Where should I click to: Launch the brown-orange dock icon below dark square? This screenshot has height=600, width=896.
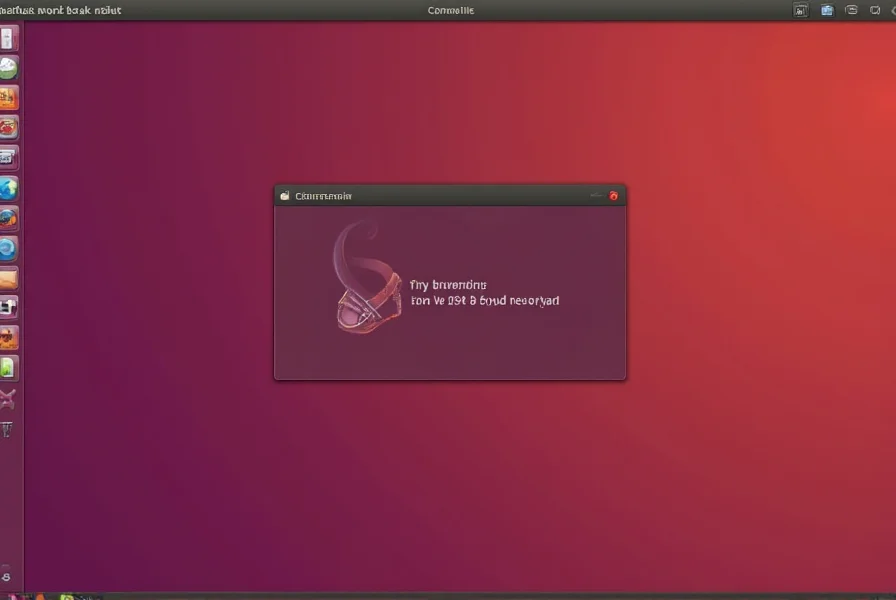coord(8,337)
